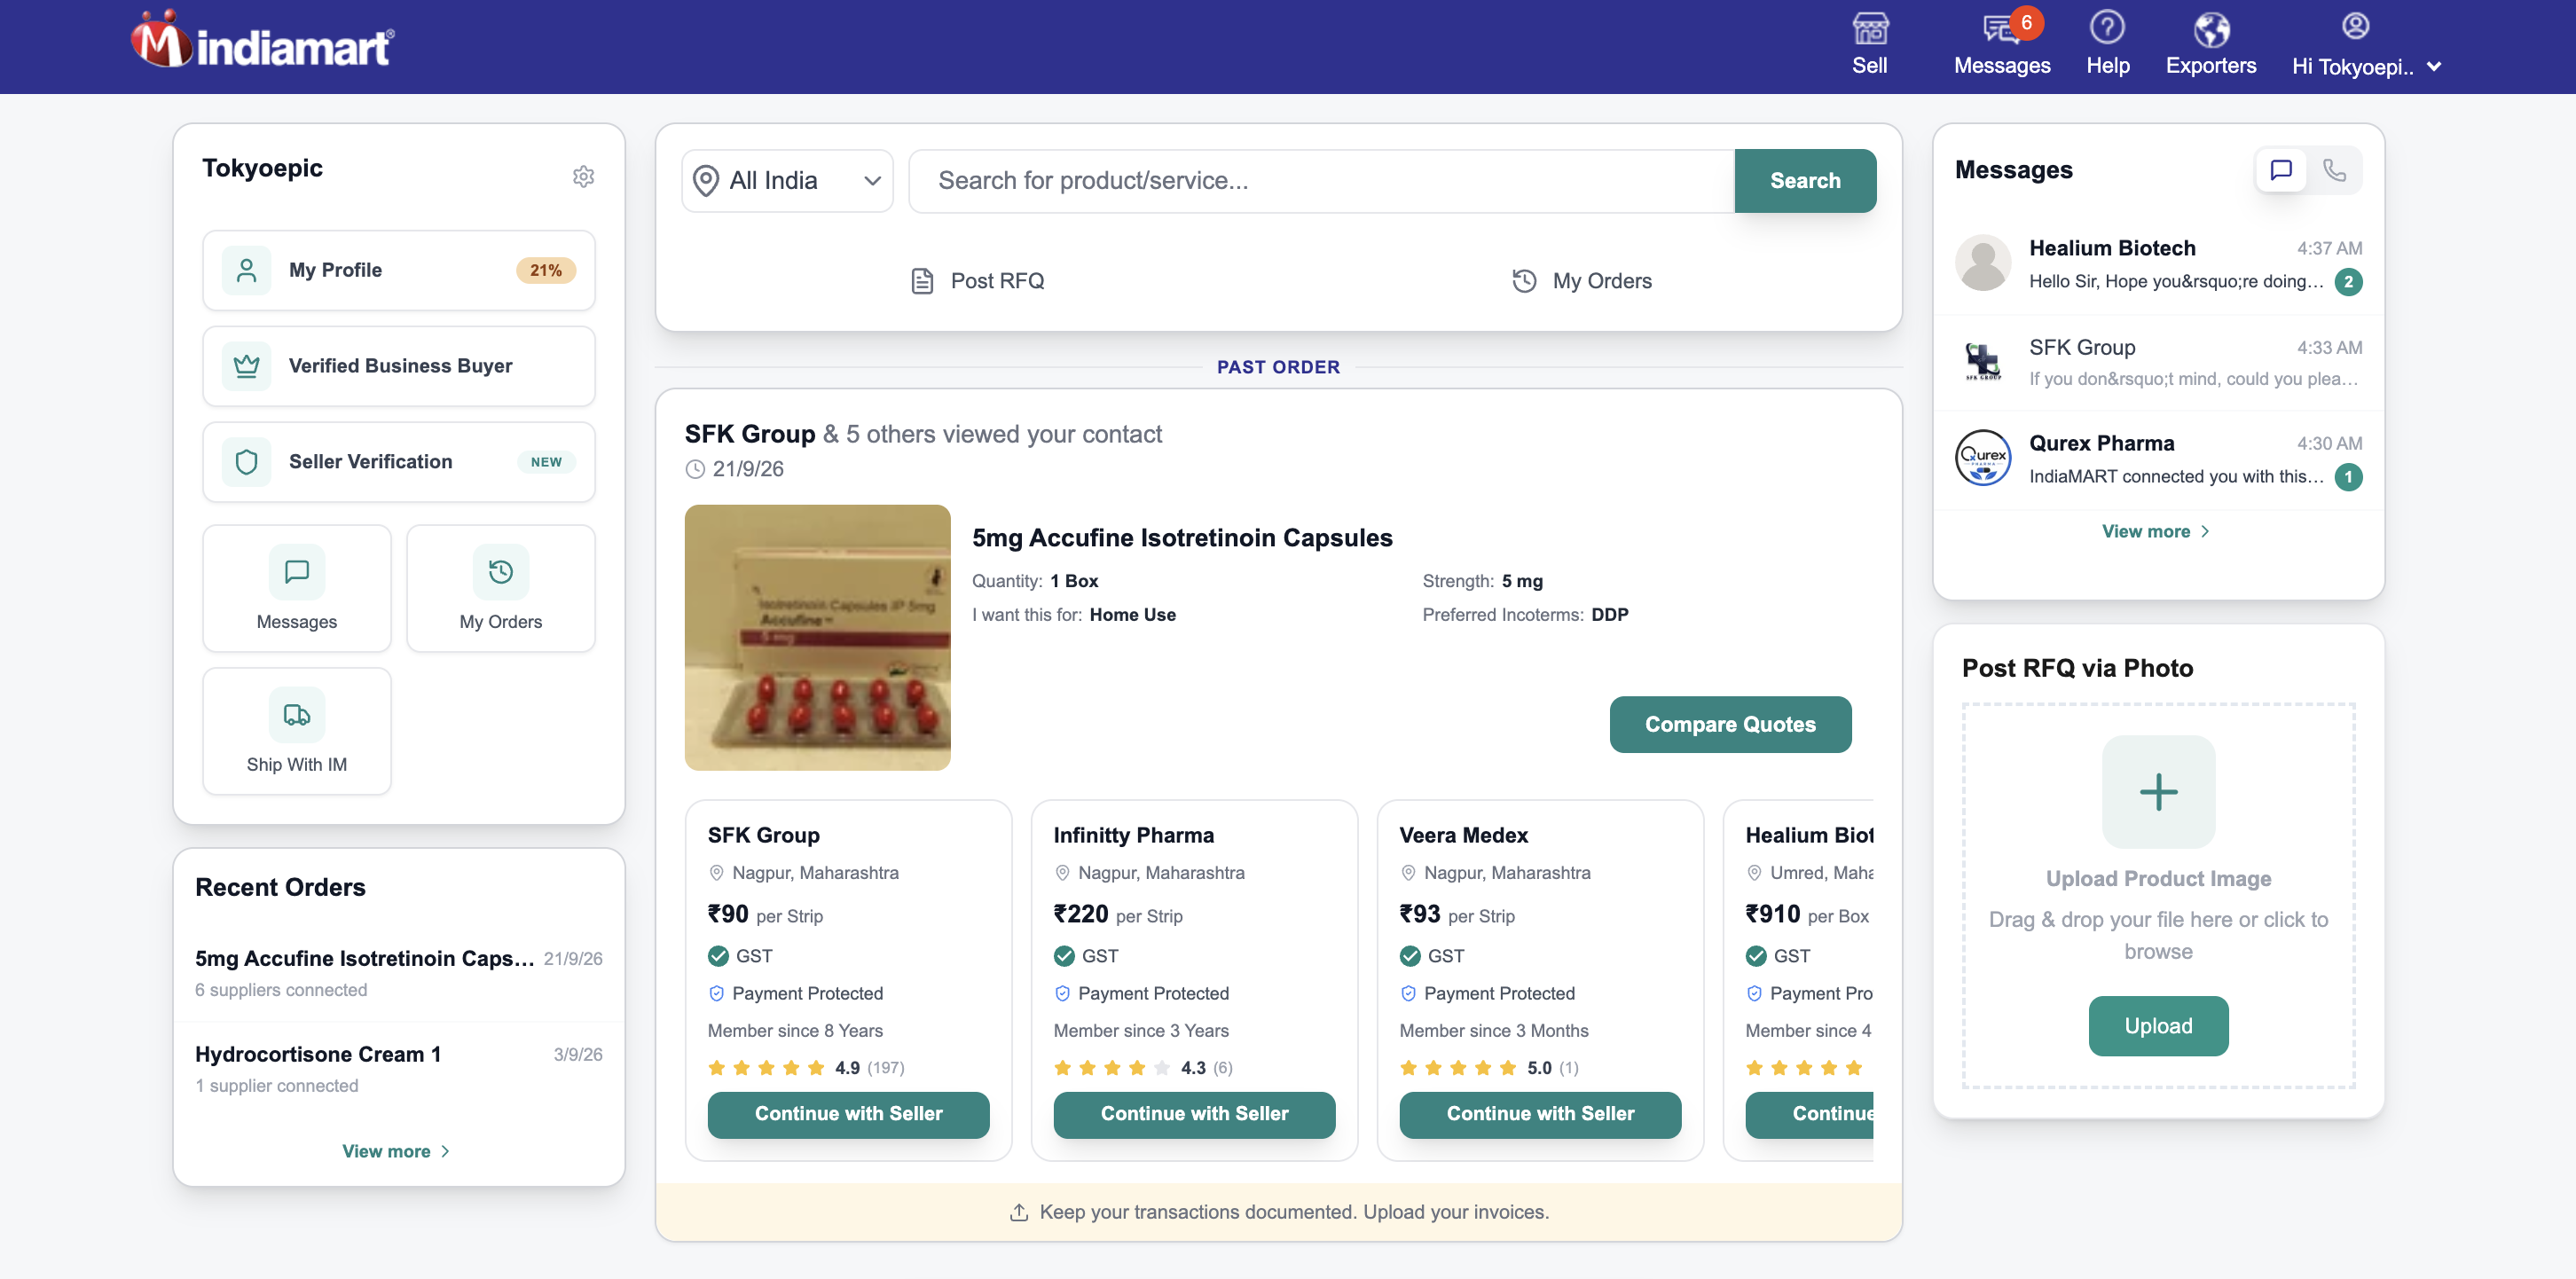Click the Search button
Image resolution: width=2576 pixels, height=1279 pixels.
pyautogui.click(x=1805, y=181)
